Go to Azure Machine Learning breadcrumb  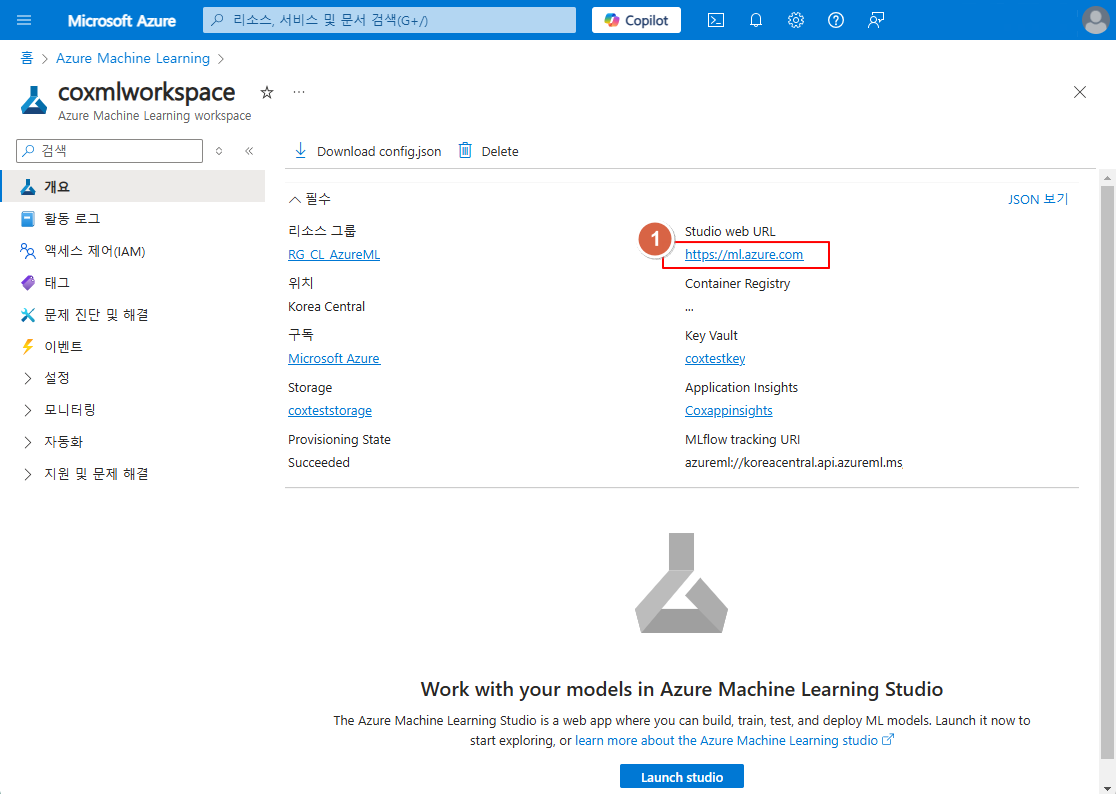point(133,58)
